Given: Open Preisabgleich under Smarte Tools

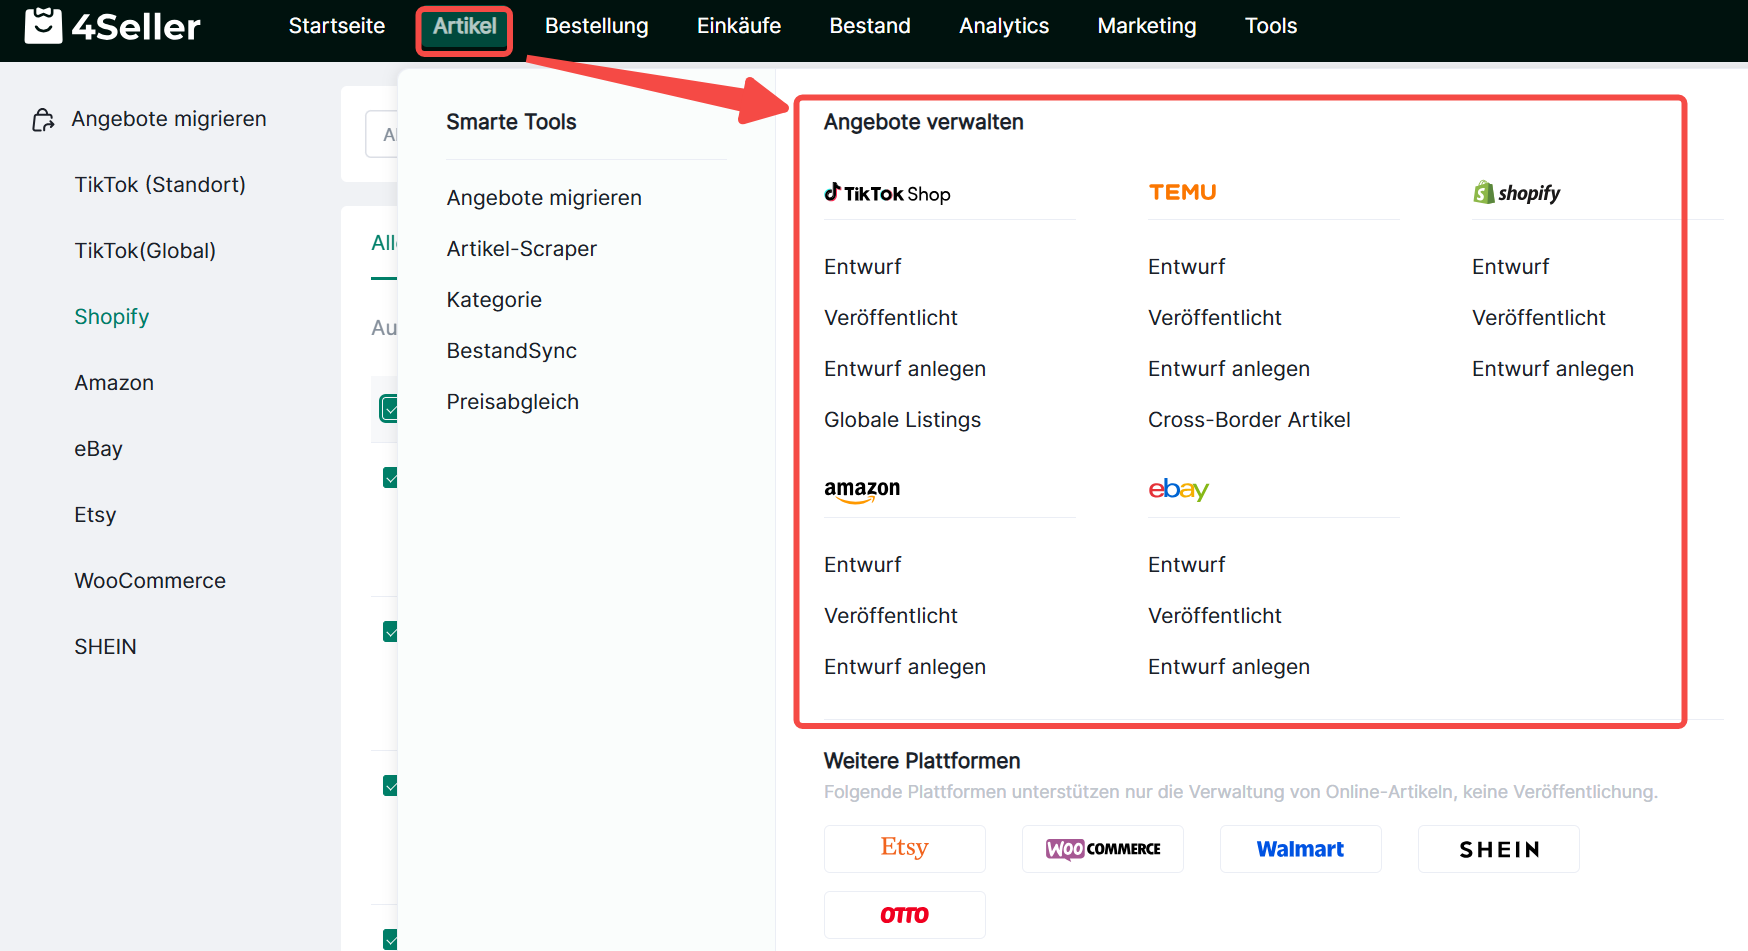Looking at the screenshot, I should point(512,402).
